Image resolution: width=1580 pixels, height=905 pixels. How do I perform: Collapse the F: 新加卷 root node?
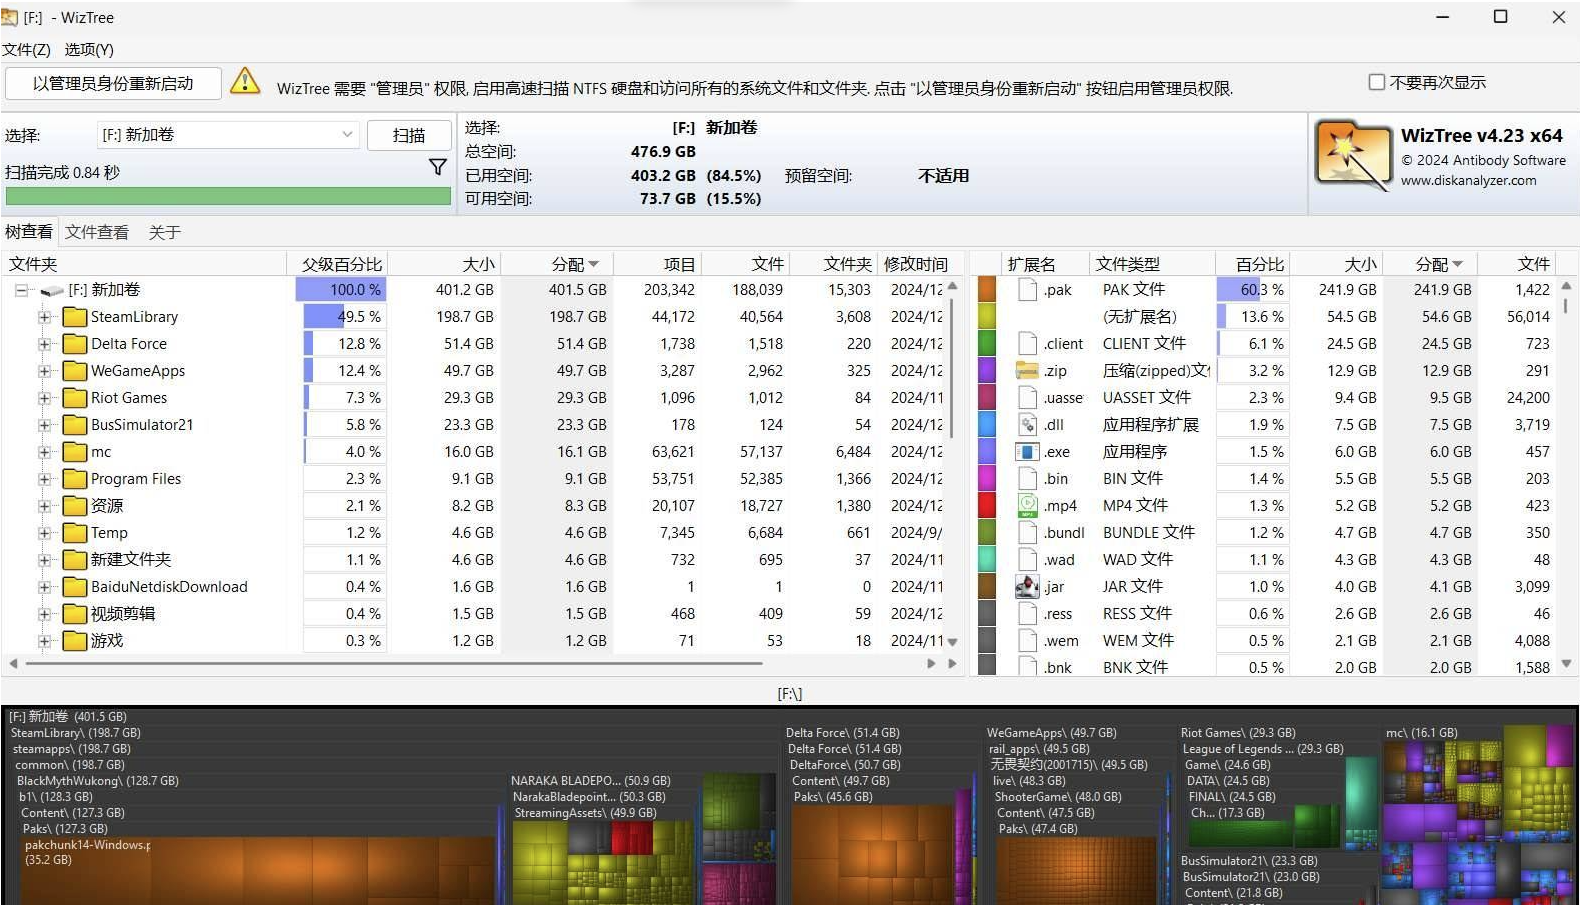pyautogui.click(x=21, y=290)
